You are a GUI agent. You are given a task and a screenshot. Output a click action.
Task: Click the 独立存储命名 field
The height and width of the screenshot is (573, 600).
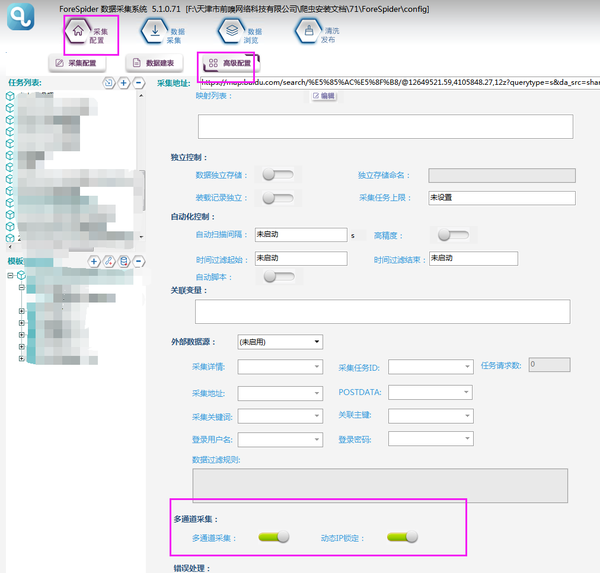coord(502,175)
